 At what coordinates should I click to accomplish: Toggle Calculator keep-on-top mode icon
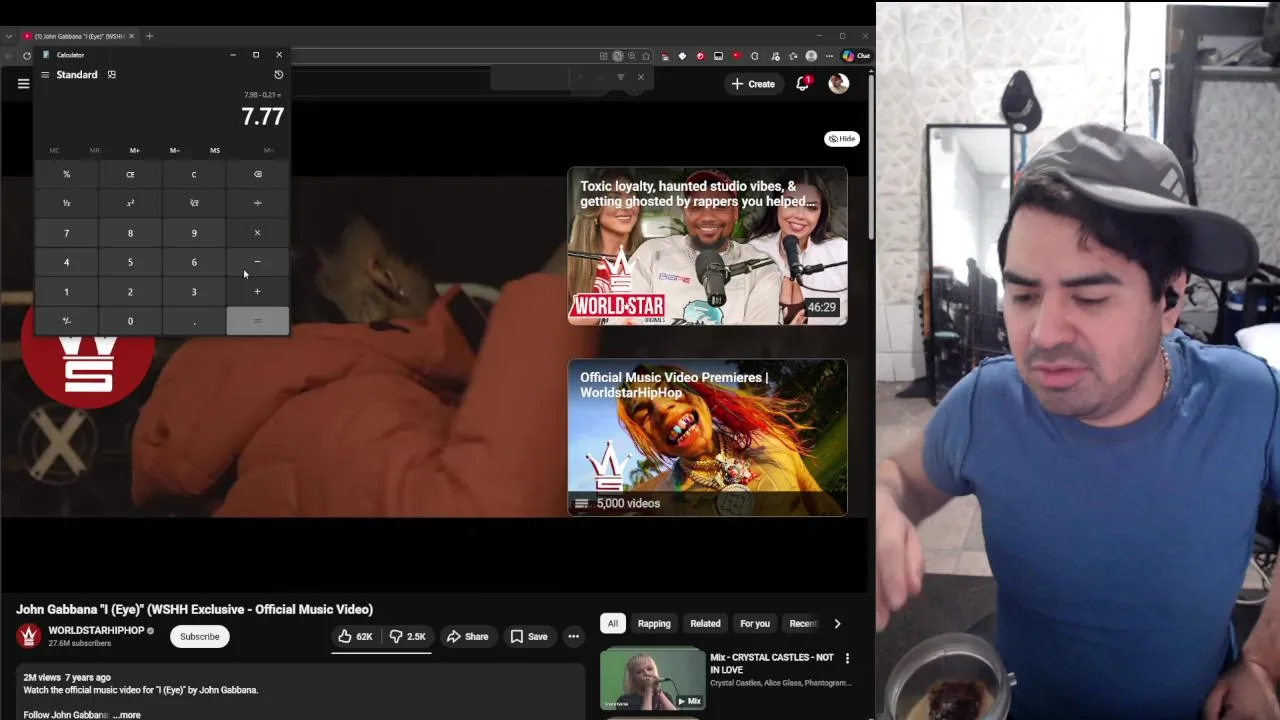click(111, 75)
